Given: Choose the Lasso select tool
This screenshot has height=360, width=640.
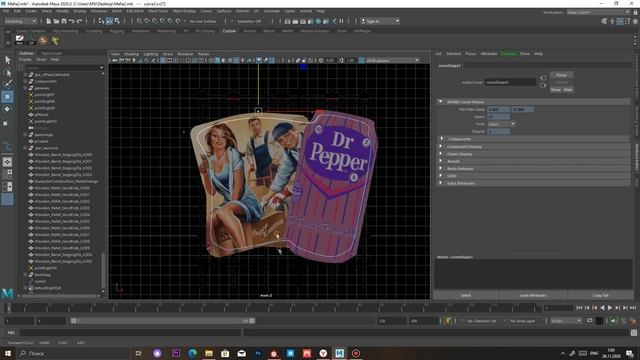Looking at the screenshot, I should pos(7,73).
